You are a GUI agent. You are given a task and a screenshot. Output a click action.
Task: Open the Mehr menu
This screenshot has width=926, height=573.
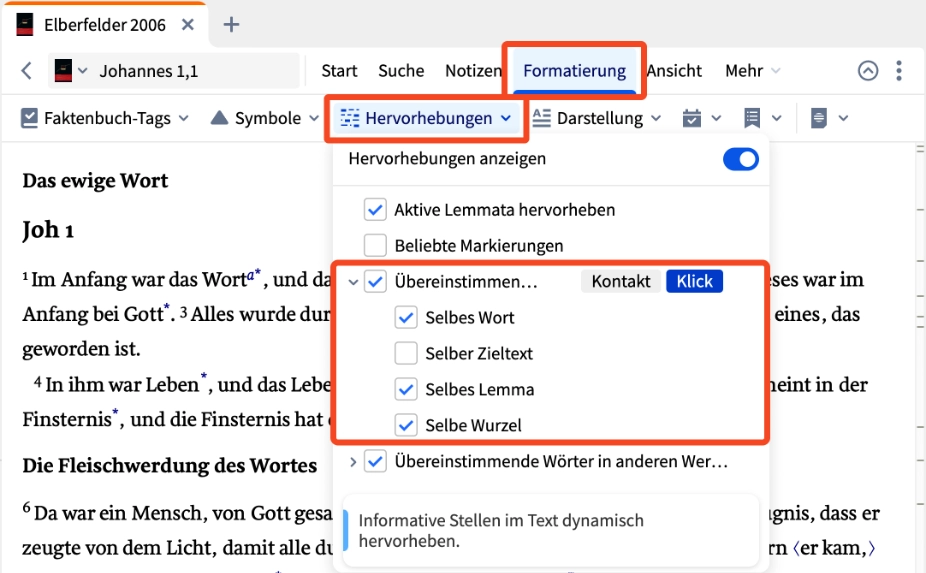point(752,71)
